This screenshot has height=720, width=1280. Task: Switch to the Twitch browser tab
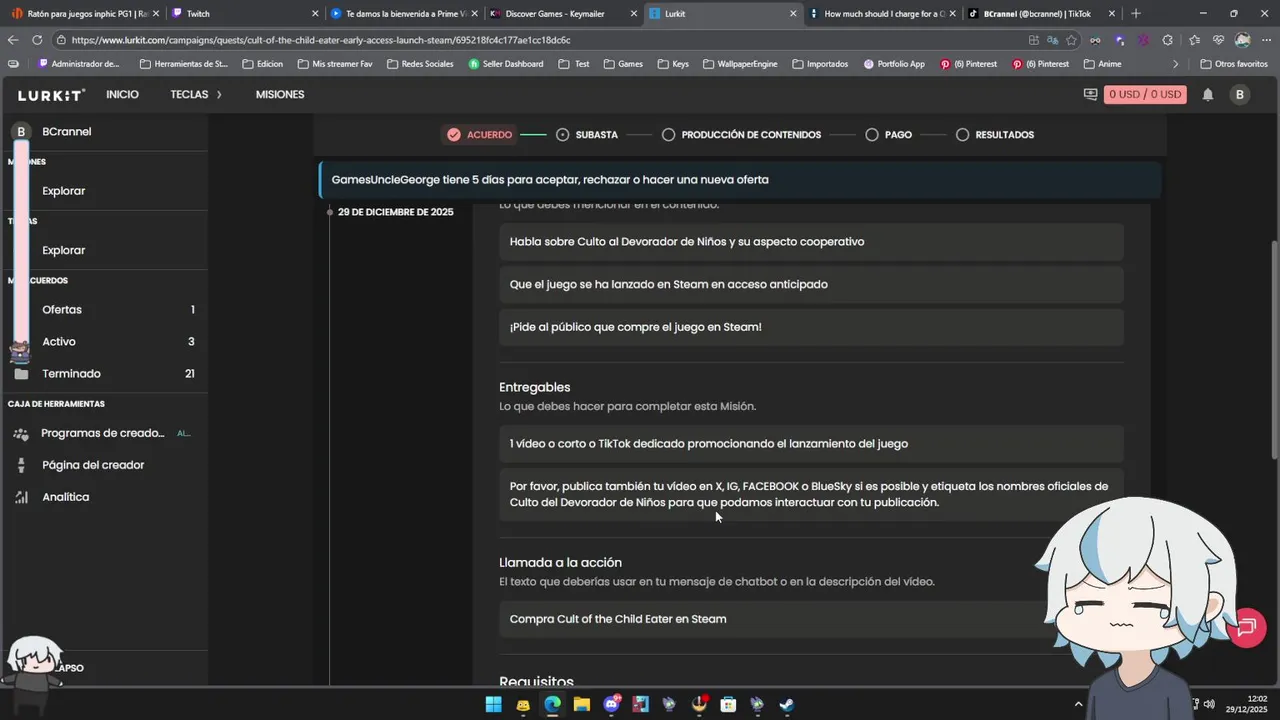pyautogui.click(x=244, y=14)
